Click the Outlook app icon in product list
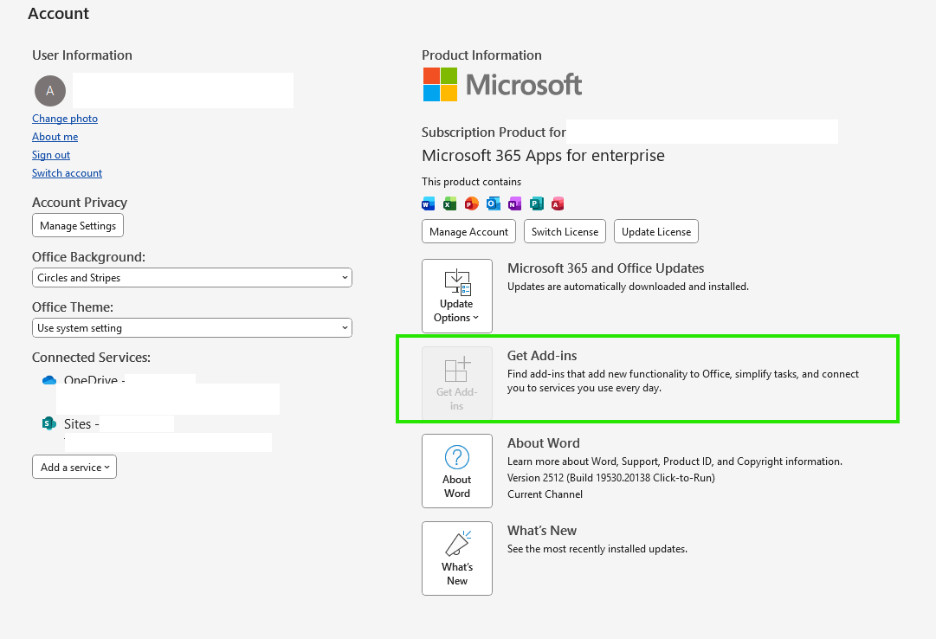This screenshot has width=936, height=639. (x=493, y=204)
